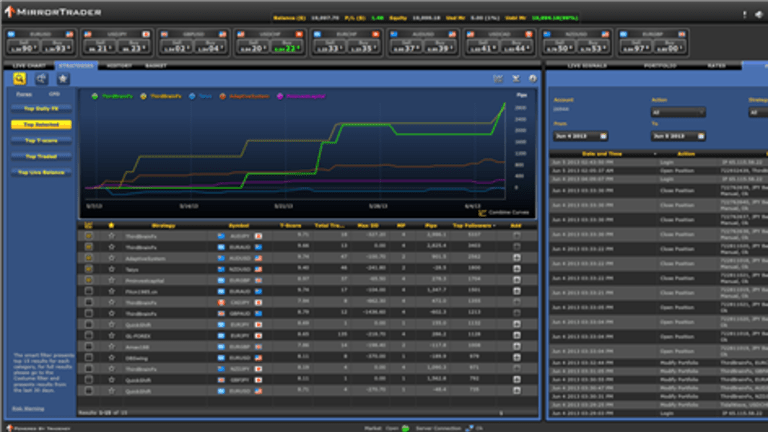Open the Rates tab
This screenshot has width=768, height=432.
click(x=717, y=66)
